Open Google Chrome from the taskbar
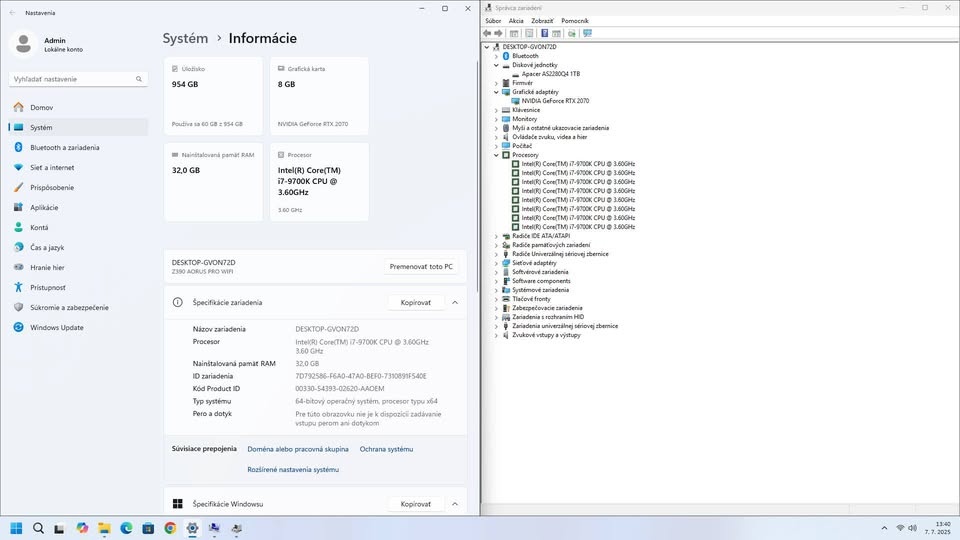Image resolution: width=960 pixels, height=540 pixels. click(170, 528)
